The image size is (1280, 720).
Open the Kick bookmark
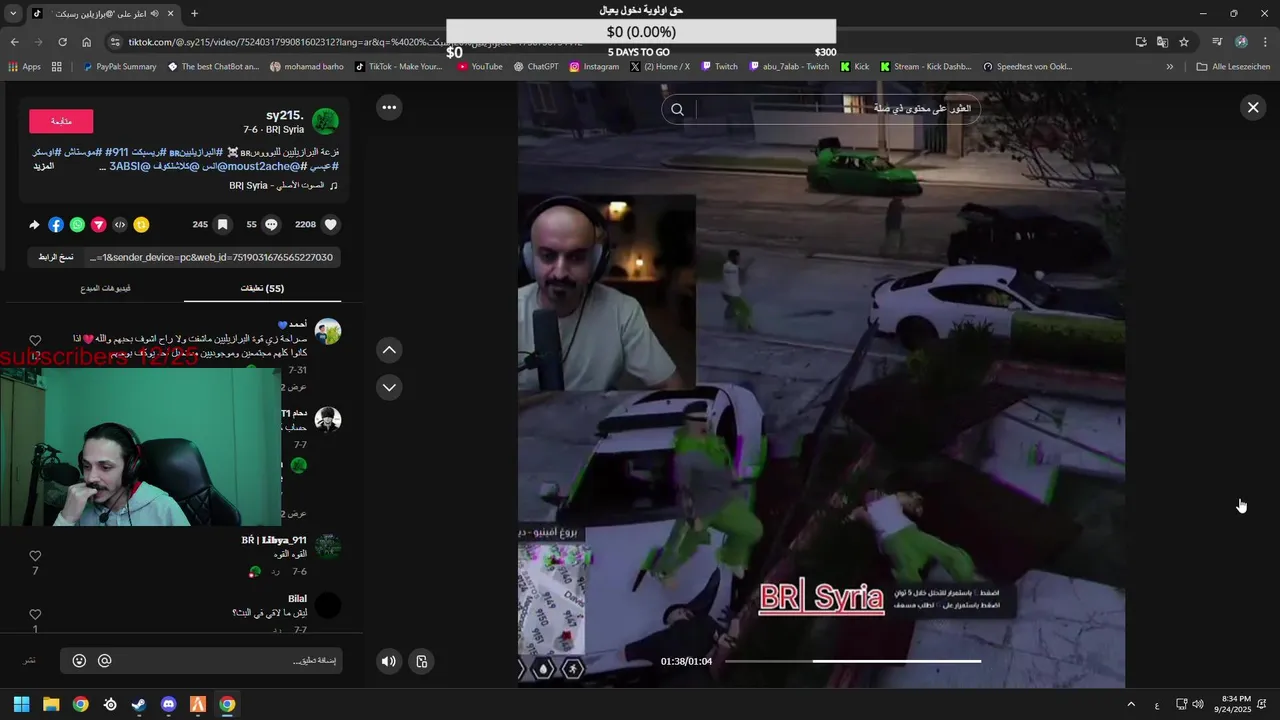(854, 67)
